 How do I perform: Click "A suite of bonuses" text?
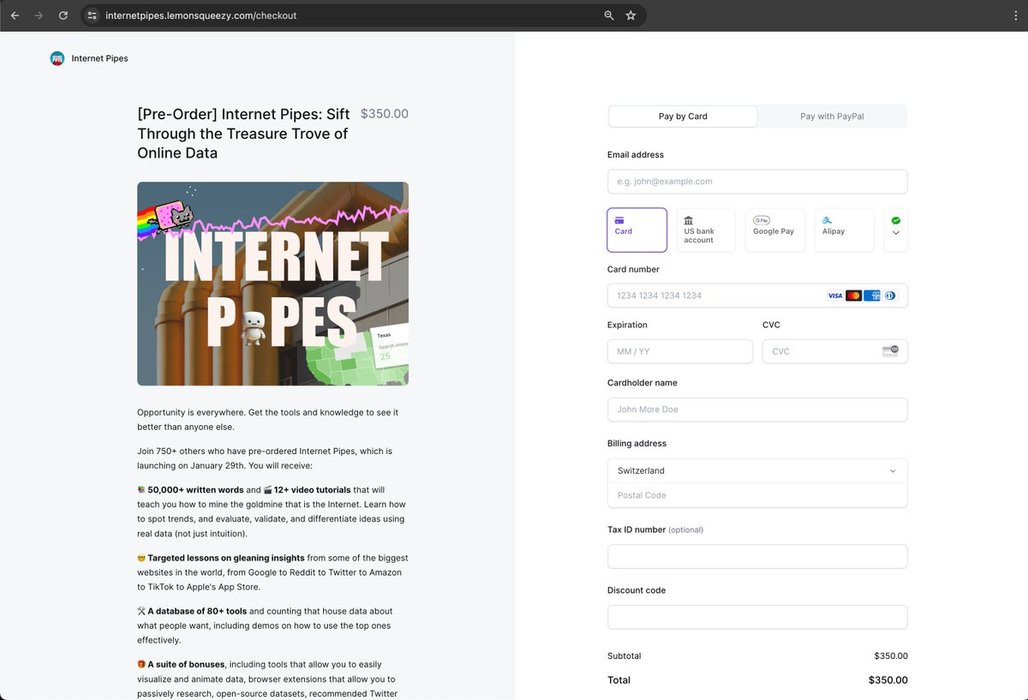186,664
